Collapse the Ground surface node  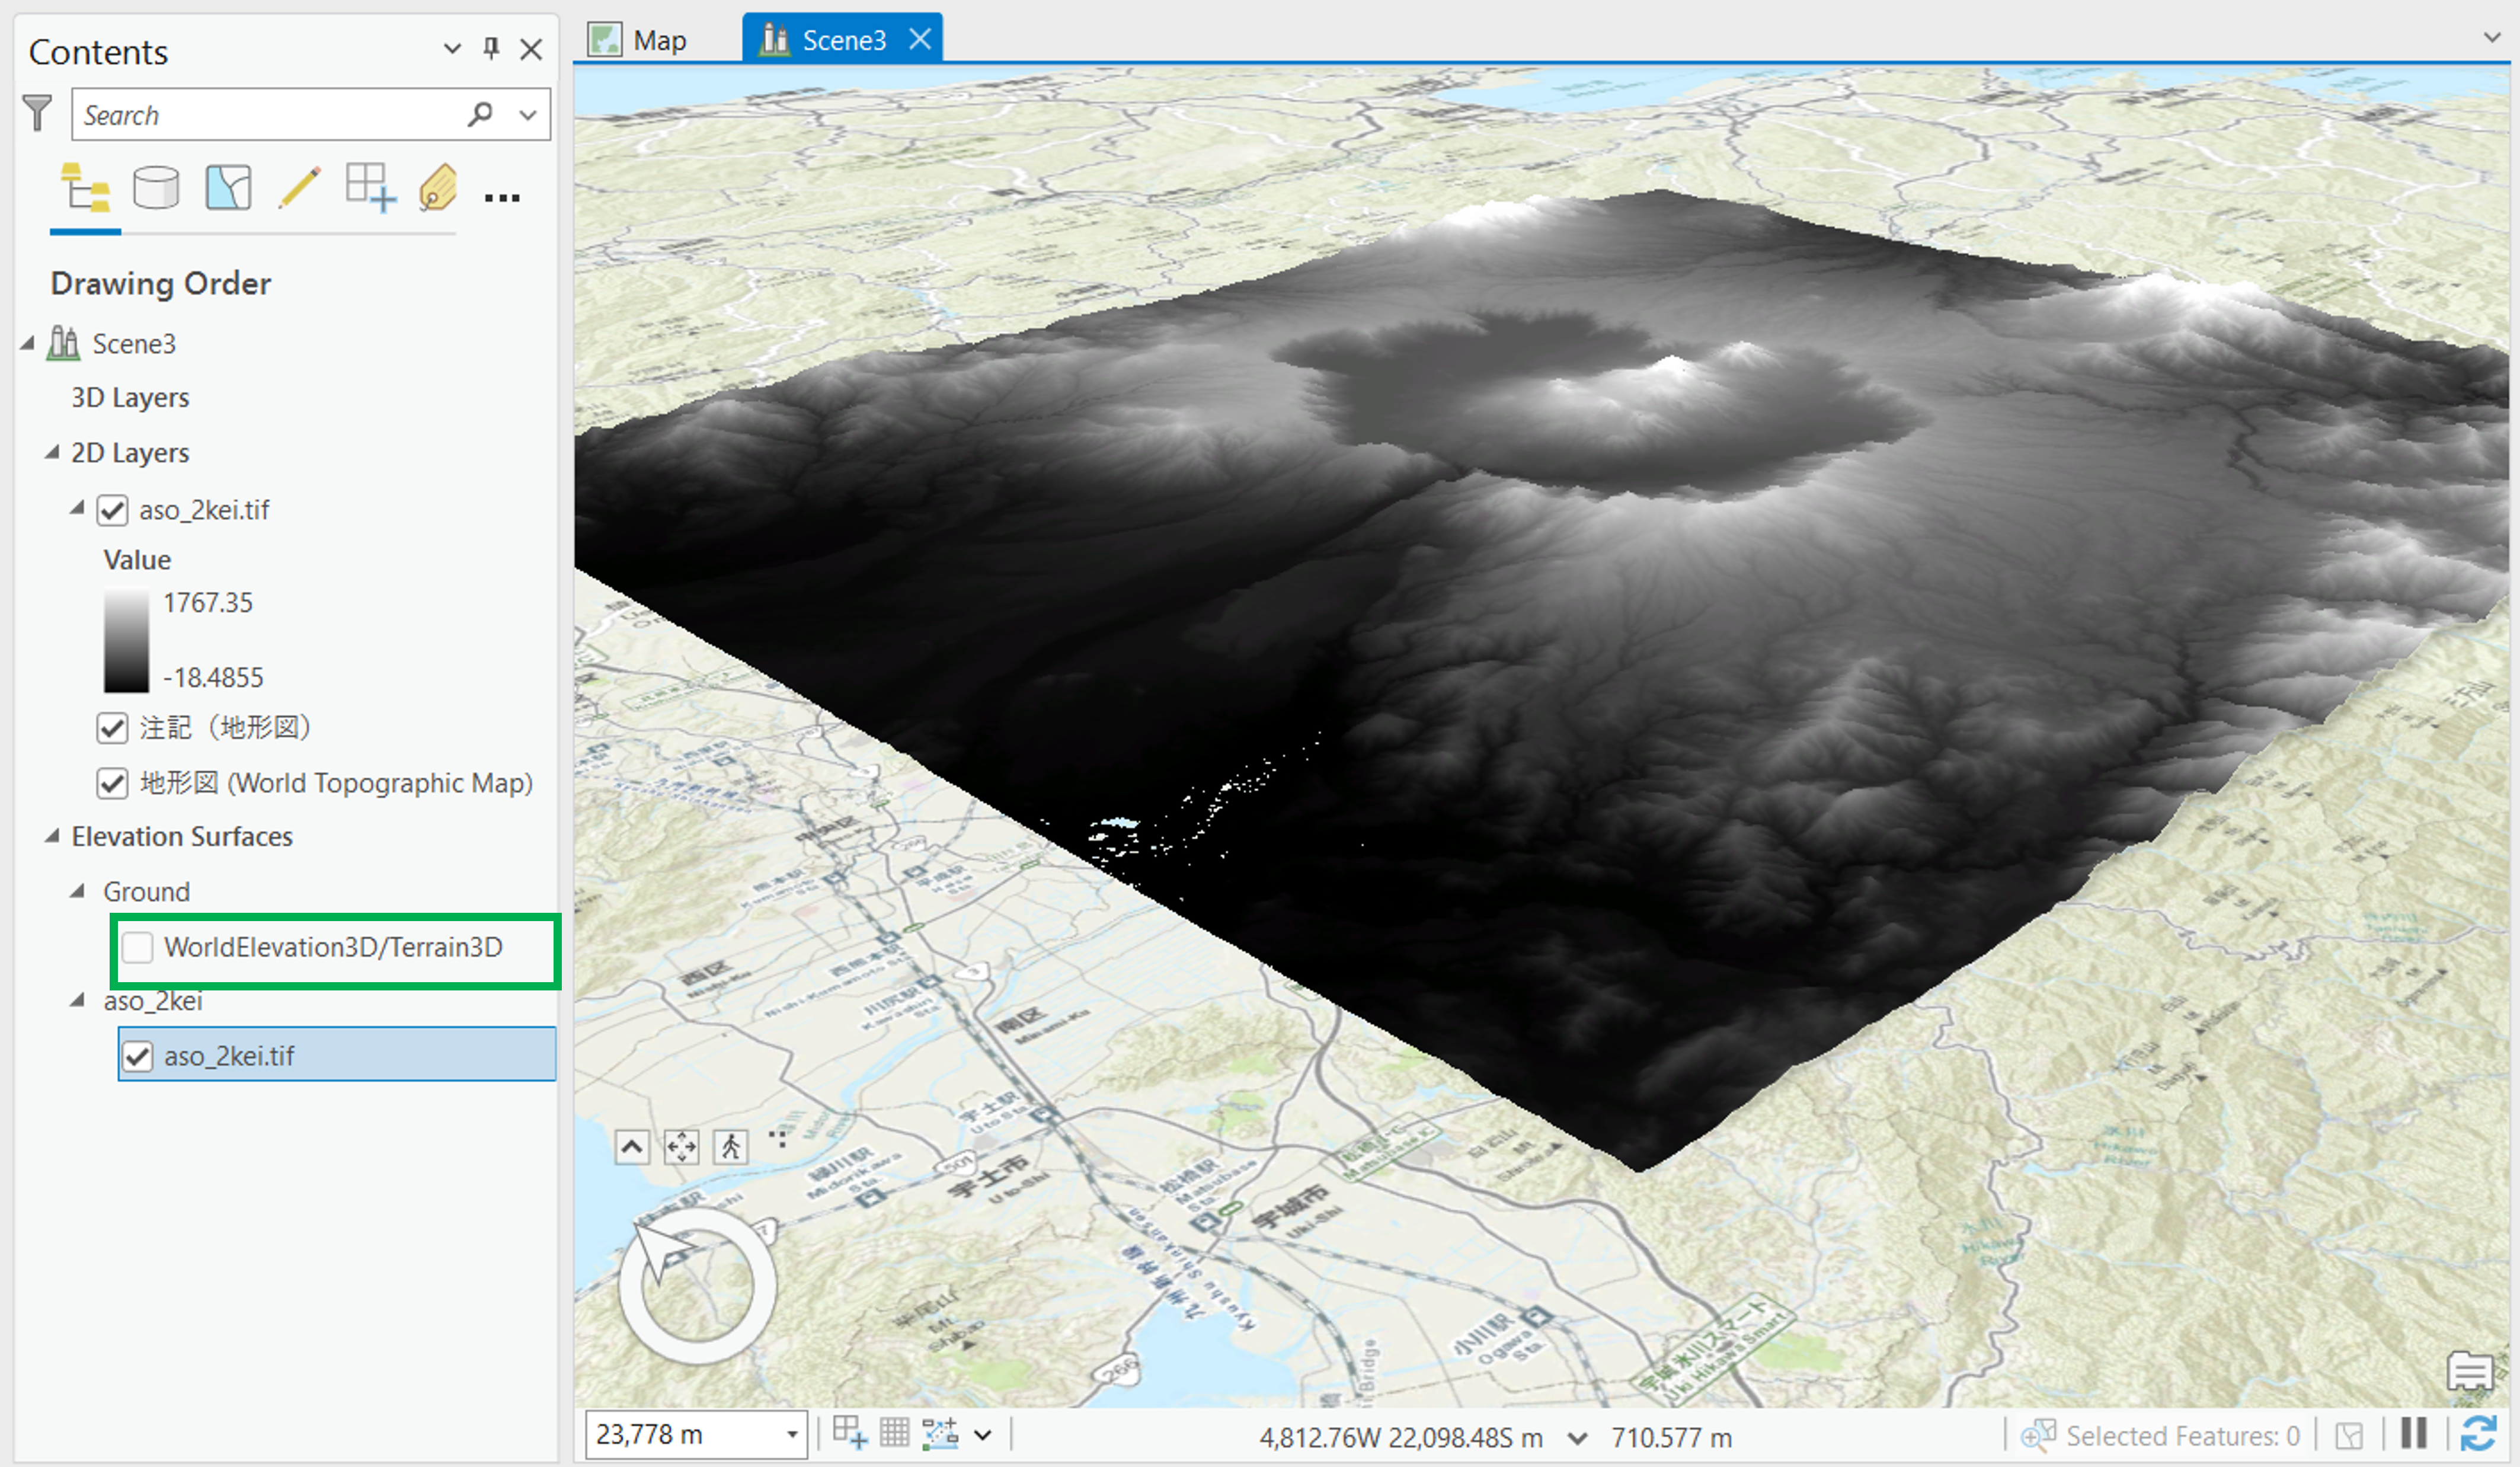(x=77, y=891)
